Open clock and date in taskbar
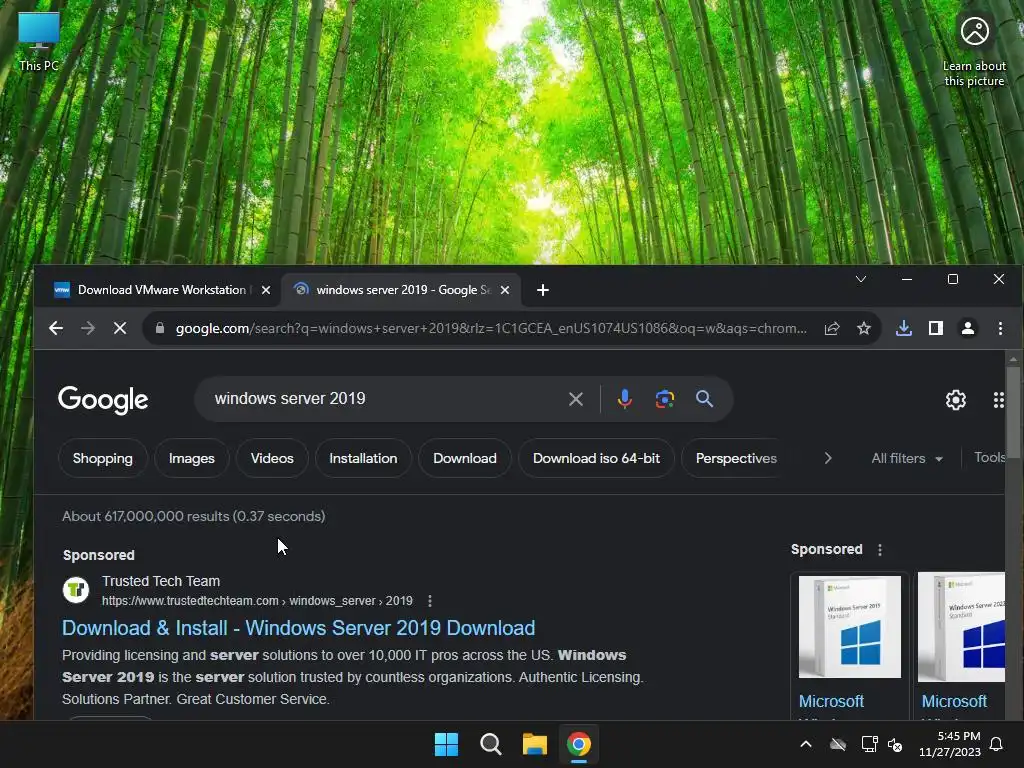 949,744
